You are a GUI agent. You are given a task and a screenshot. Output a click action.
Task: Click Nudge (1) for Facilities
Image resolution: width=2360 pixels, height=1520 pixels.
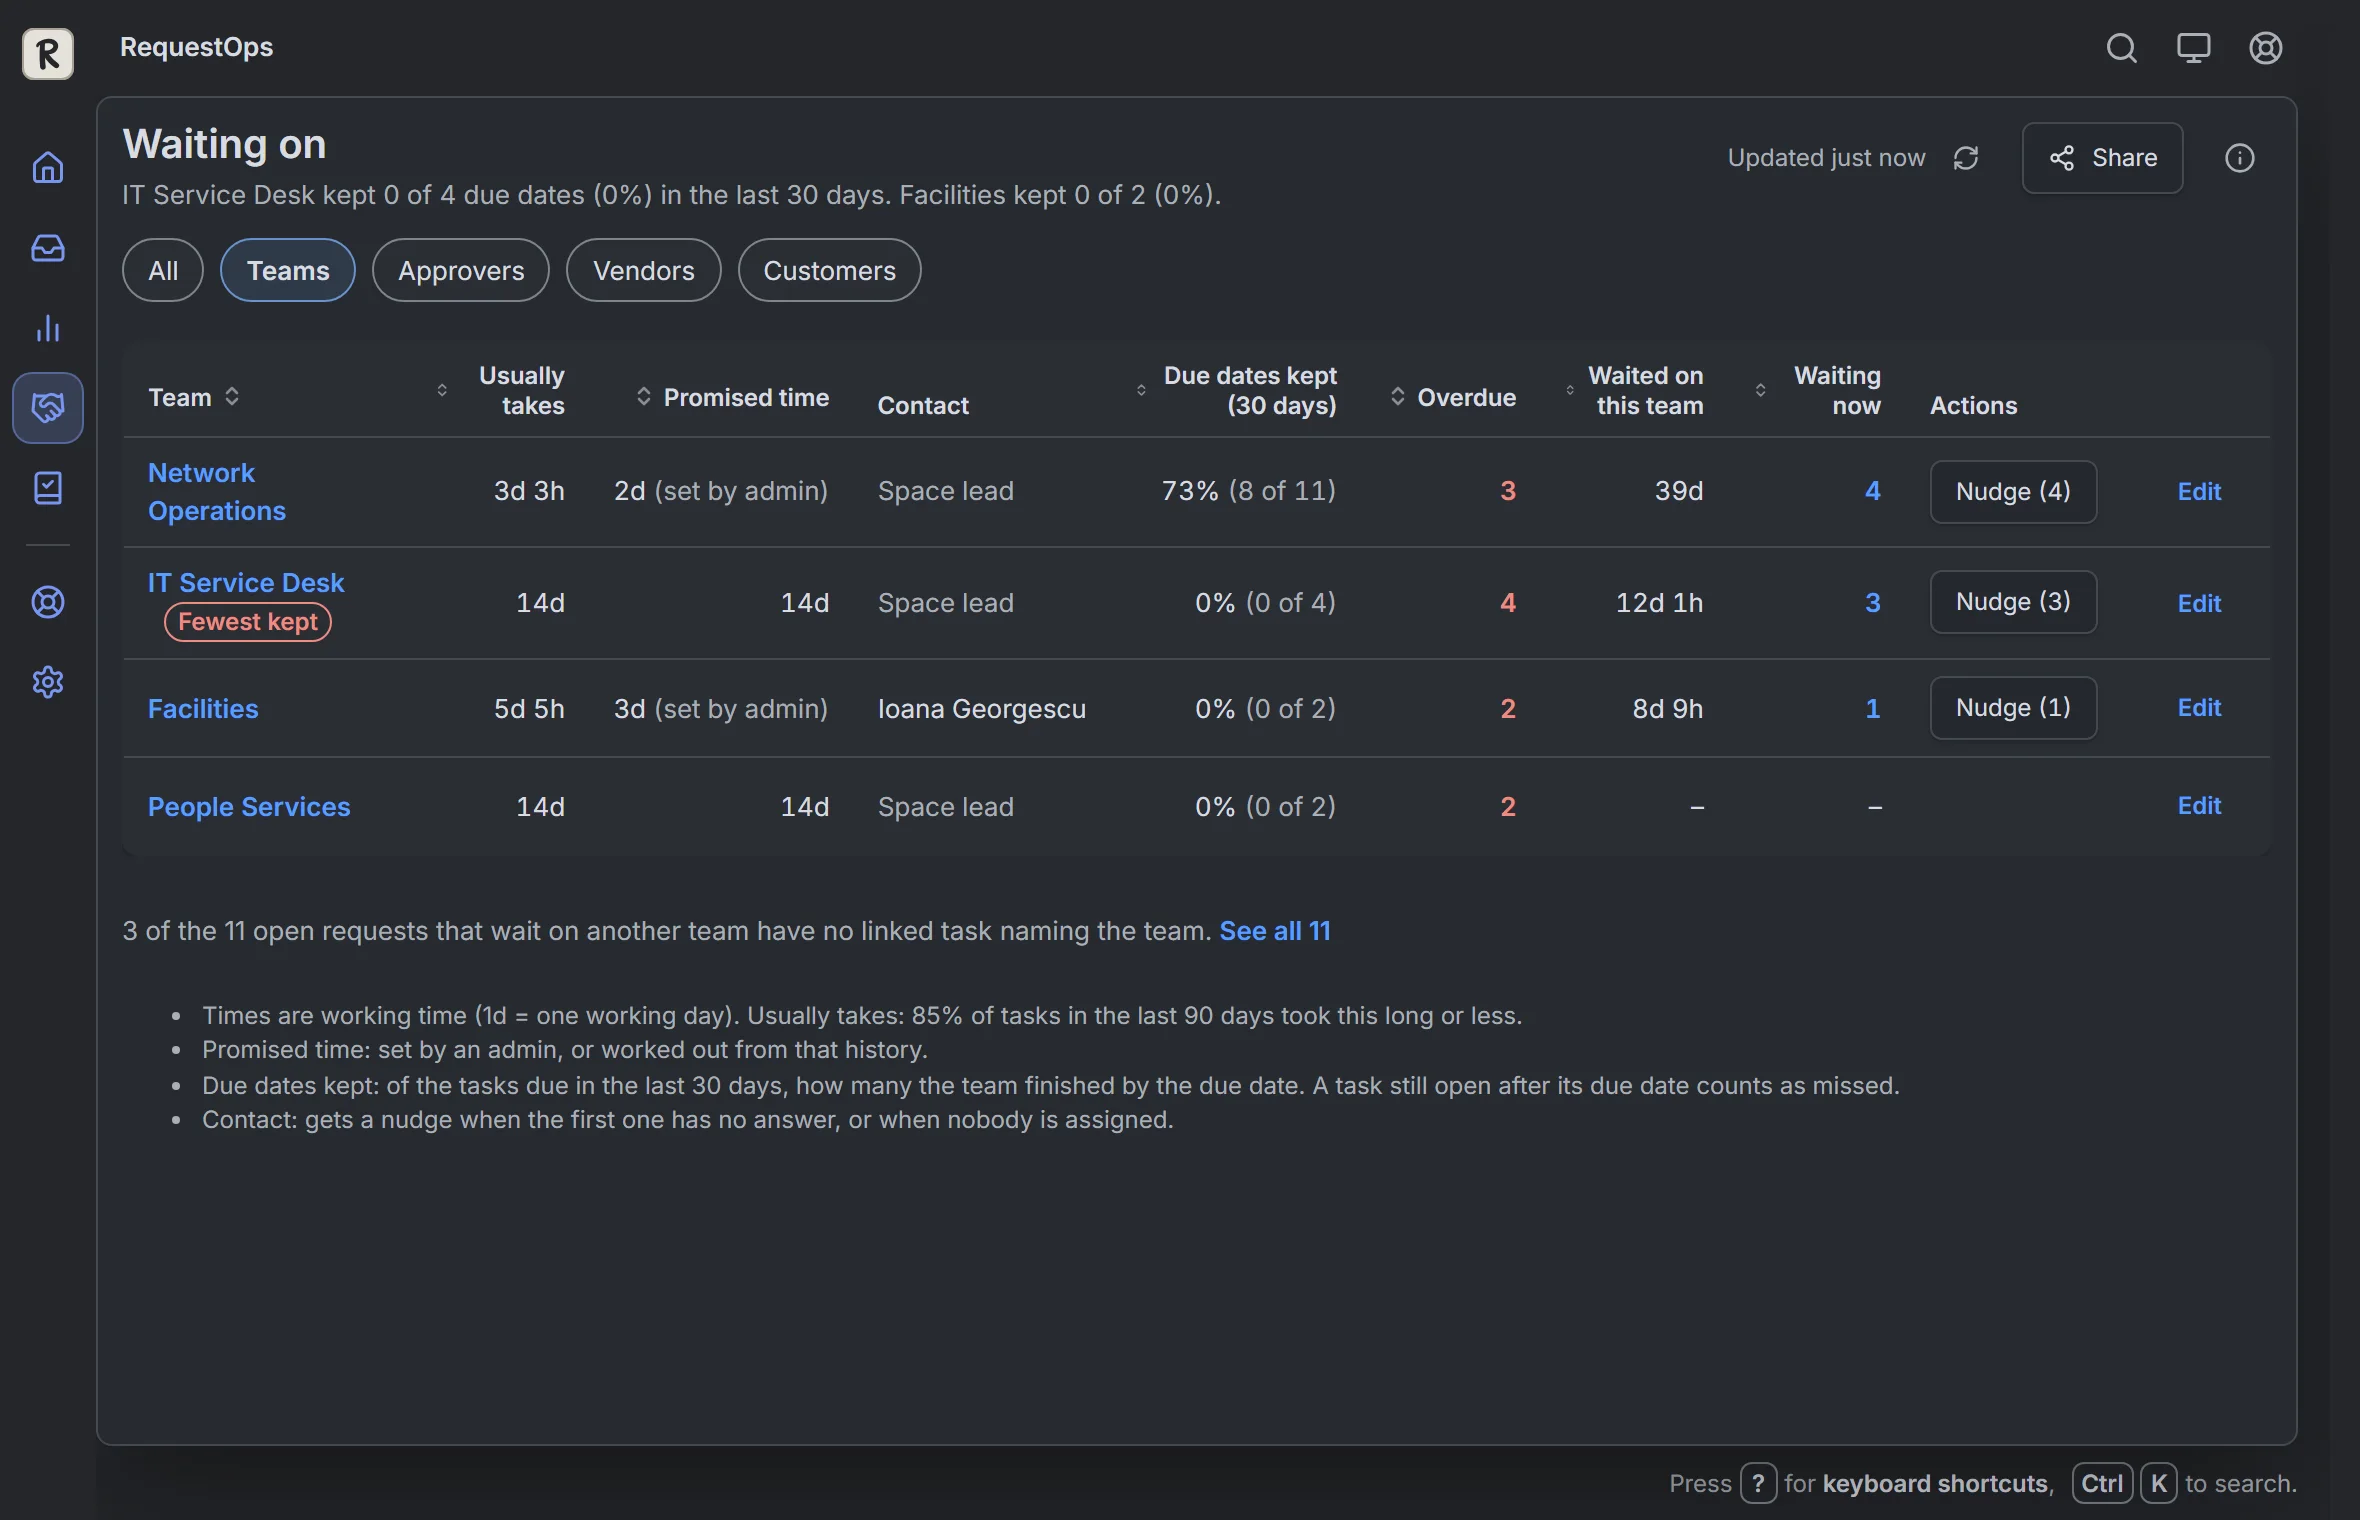2013,707
